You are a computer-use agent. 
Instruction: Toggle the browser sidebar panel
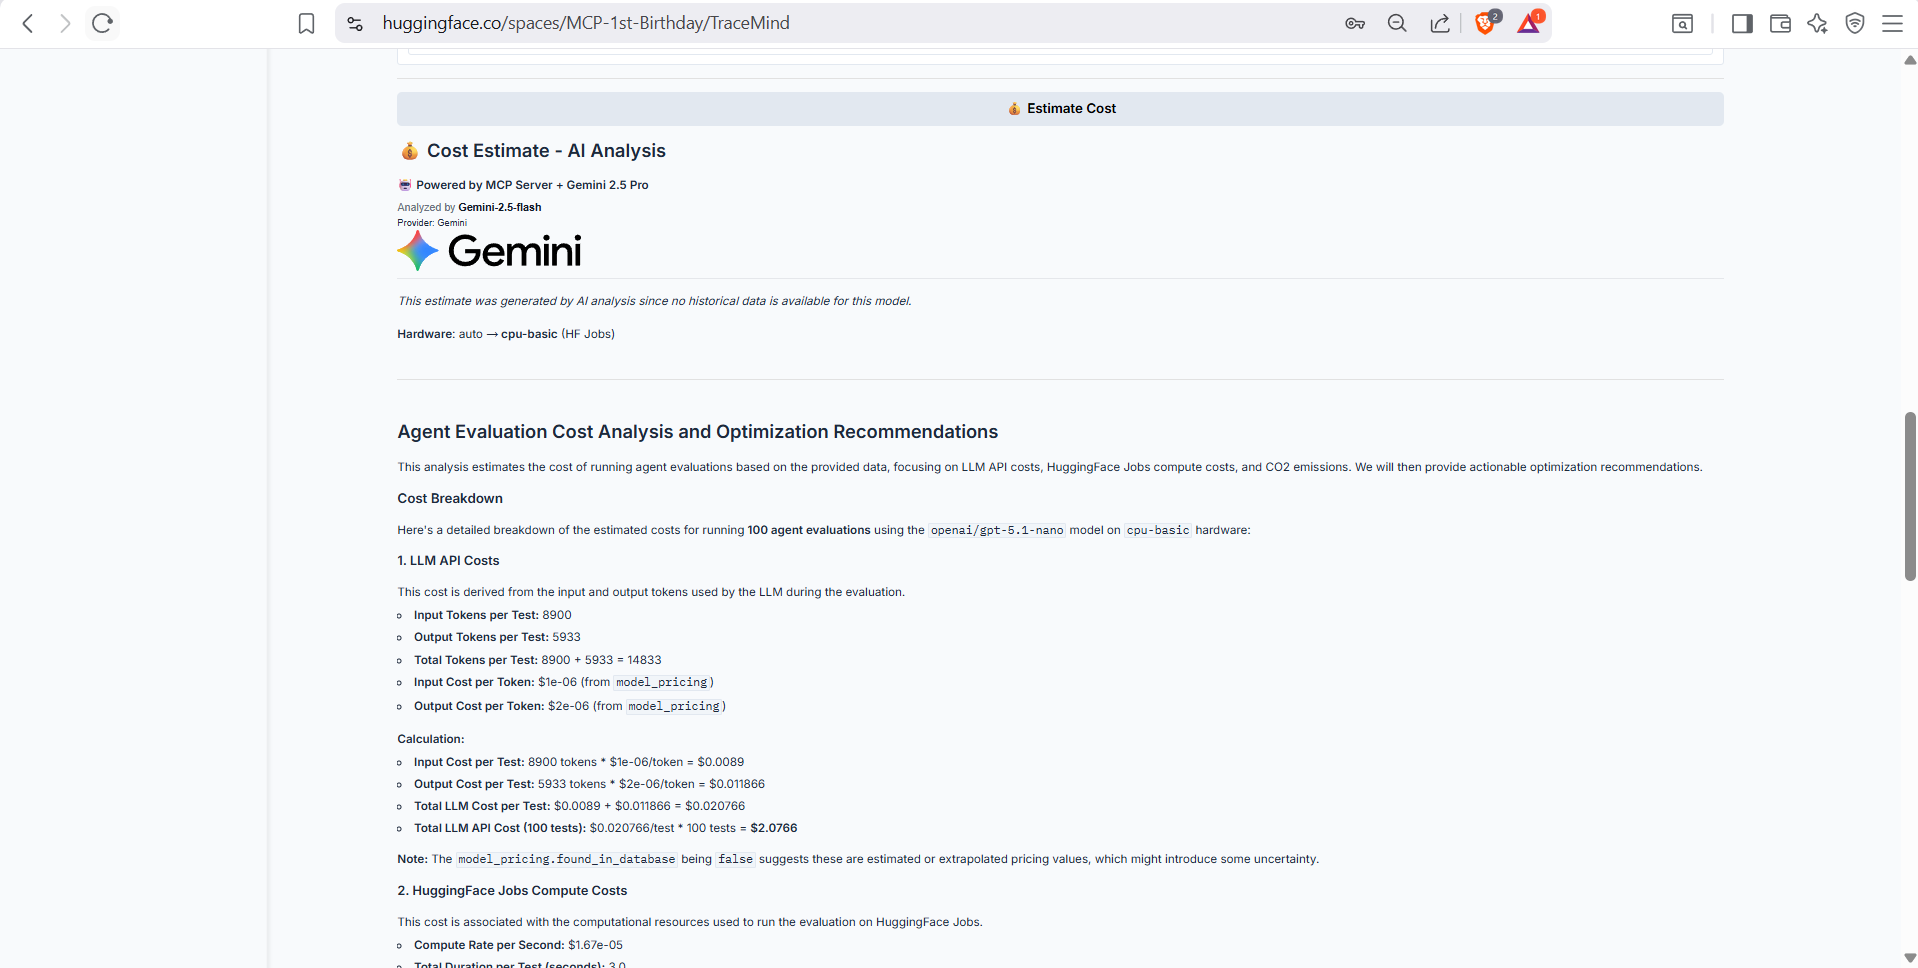tap(1742, 23)
